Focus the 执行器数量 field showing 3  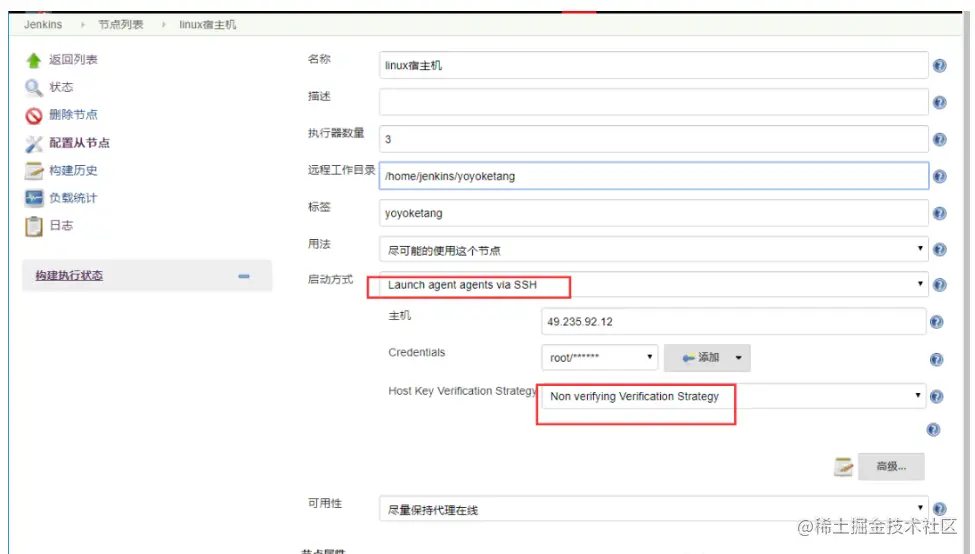[x=654, y=139]
